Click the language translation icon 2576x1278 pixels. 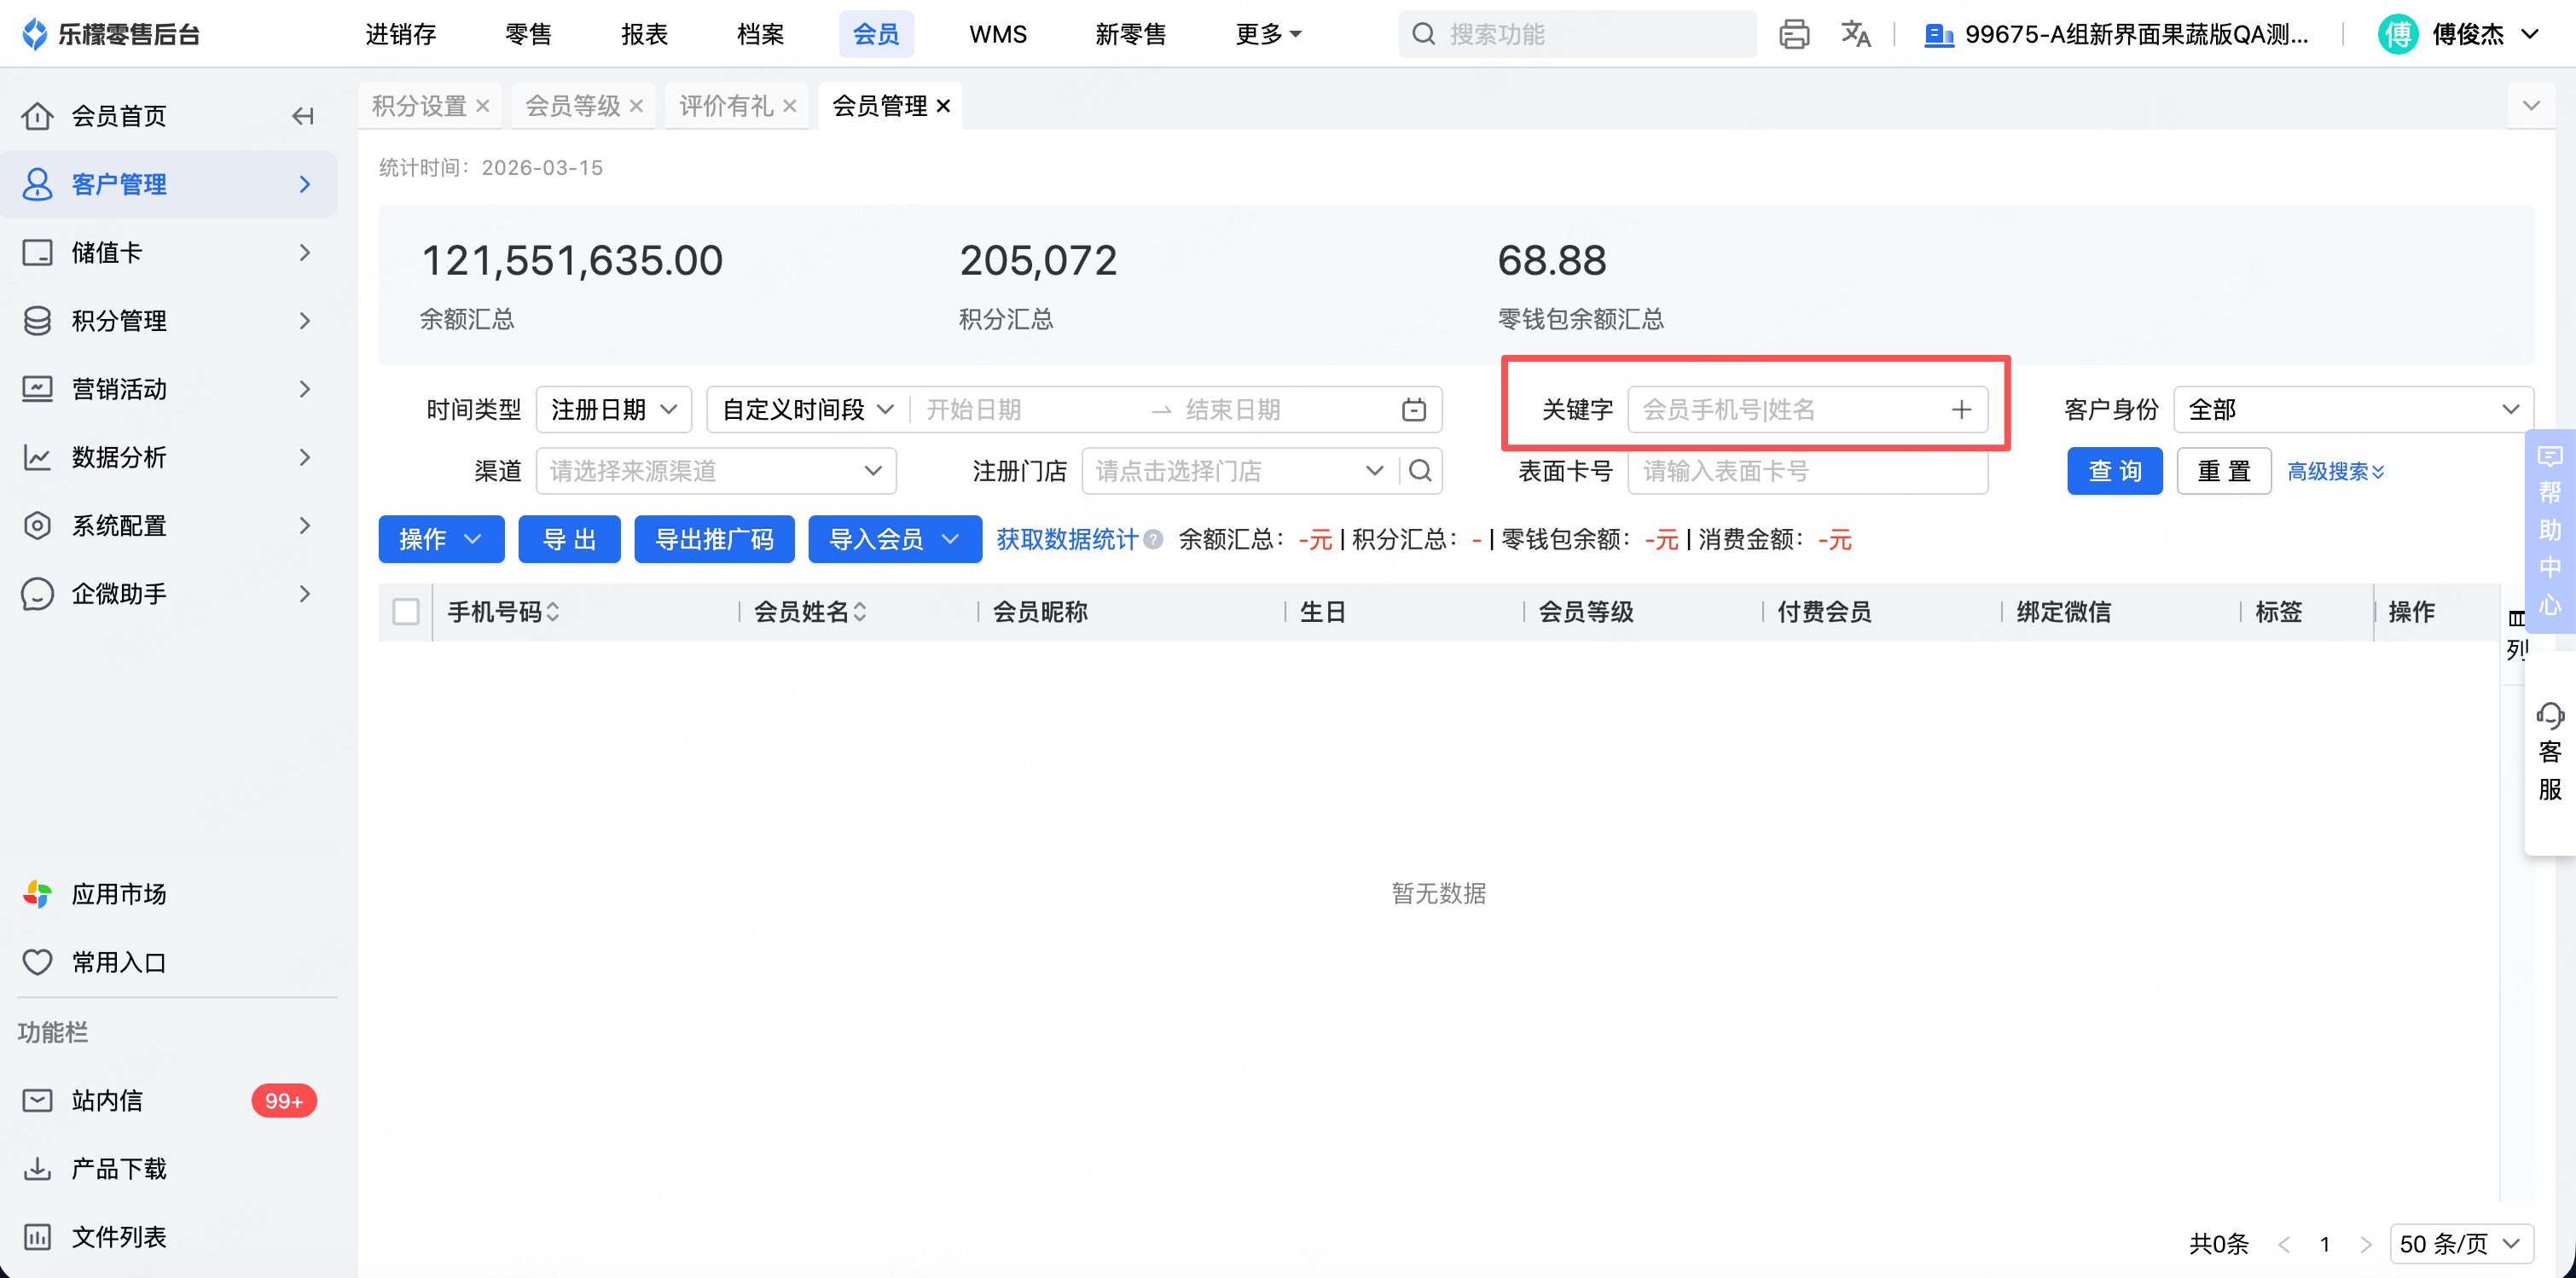pyautogui.click(x=1855, y=34)
